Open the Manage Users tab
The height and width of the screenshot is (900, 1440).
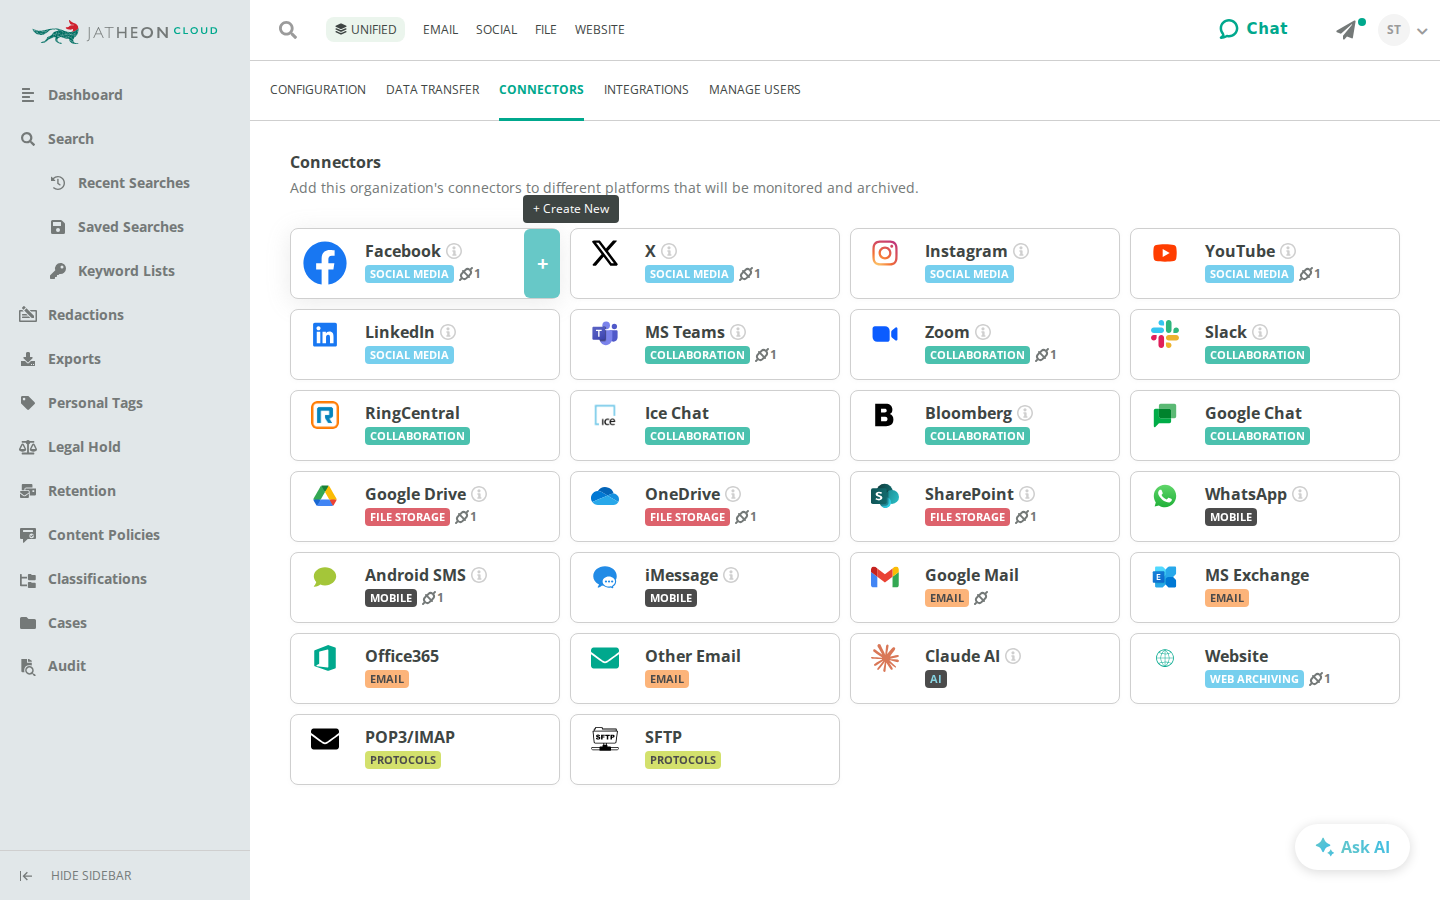click(755, 90)
